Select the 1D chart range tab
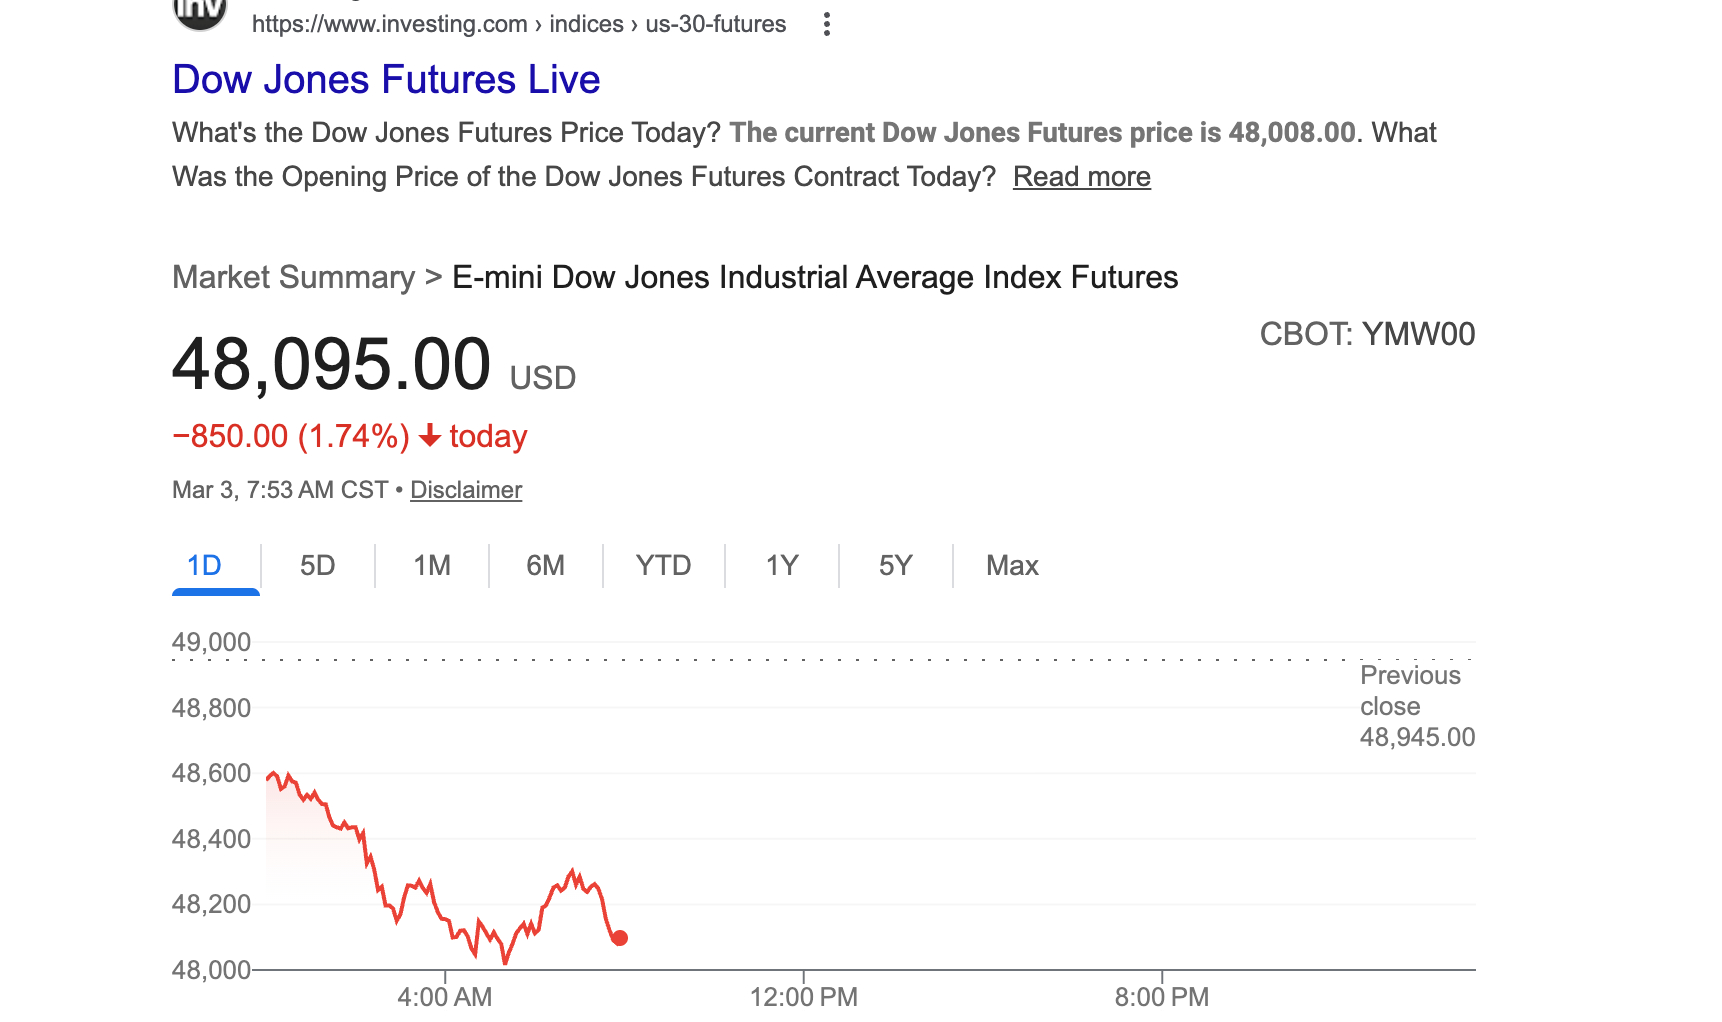Image resolution: width=1722 pixels, height=1022 pixels. click(x=205, y=566)
